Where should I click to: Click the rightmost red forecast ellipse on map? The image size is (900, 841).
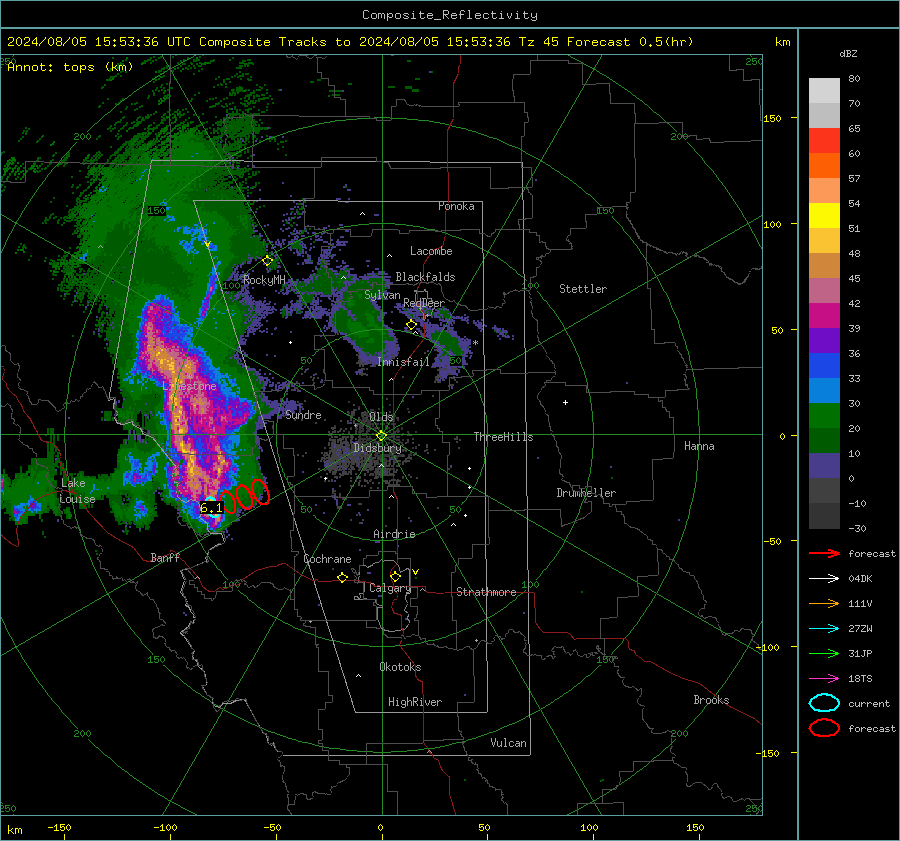pos(261,492)
